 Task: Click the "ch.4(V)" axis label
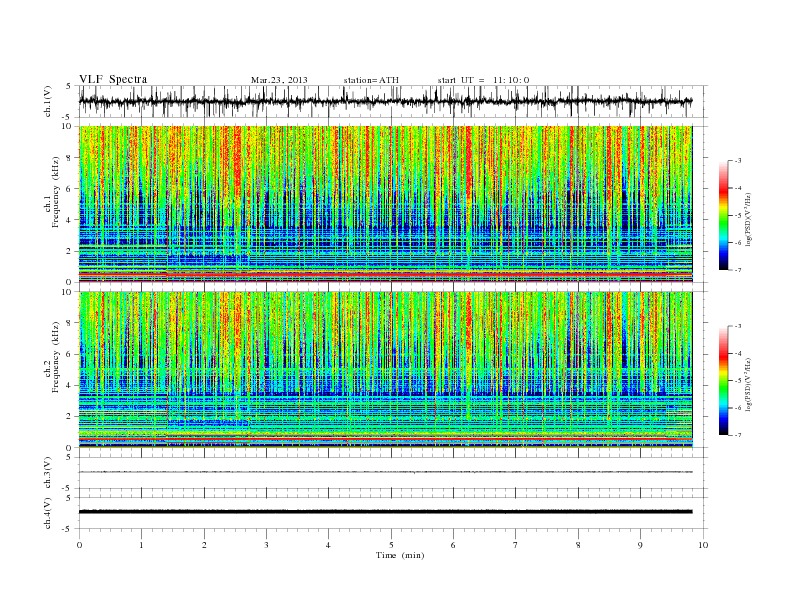pyautogui.click(x=48, y=513)
